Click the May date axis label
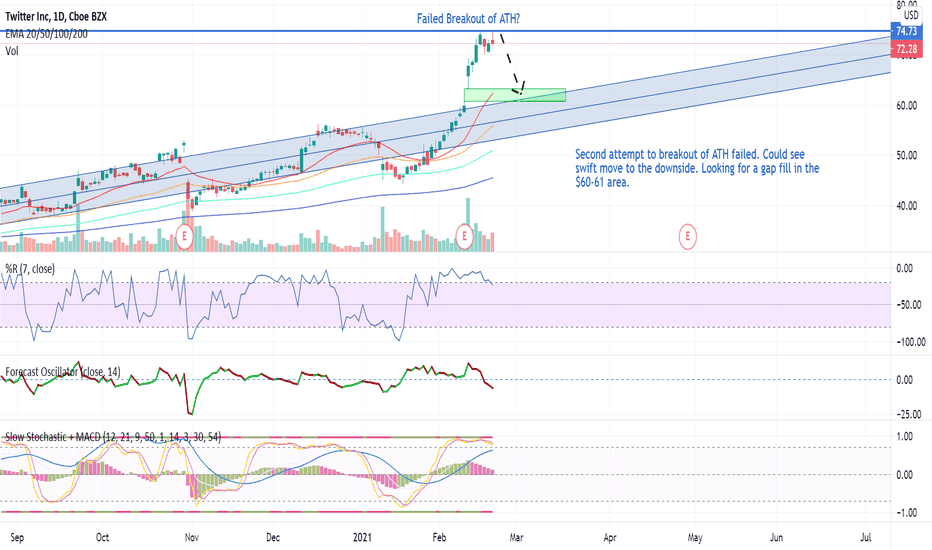This screenshot has height=550, width=932. point(695,538)
